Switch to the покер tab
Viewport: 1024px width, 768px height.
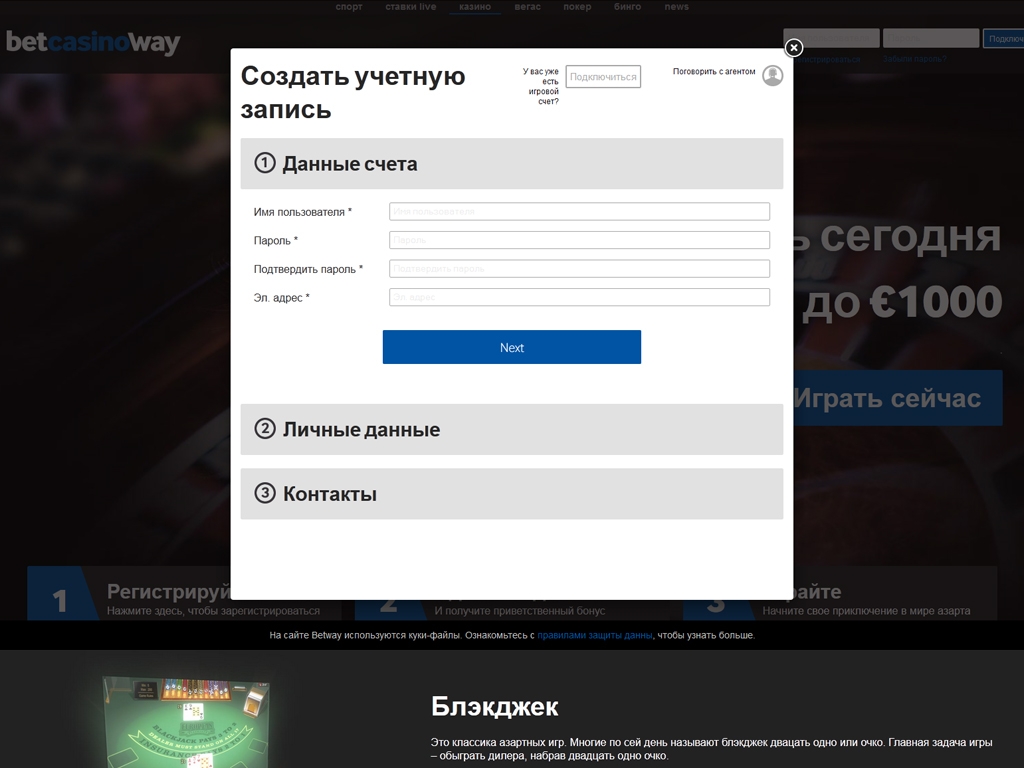(x=577, y=7)
